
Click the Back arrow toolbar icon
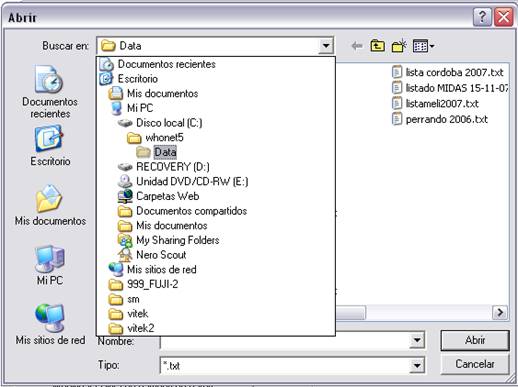pos(357,46)
